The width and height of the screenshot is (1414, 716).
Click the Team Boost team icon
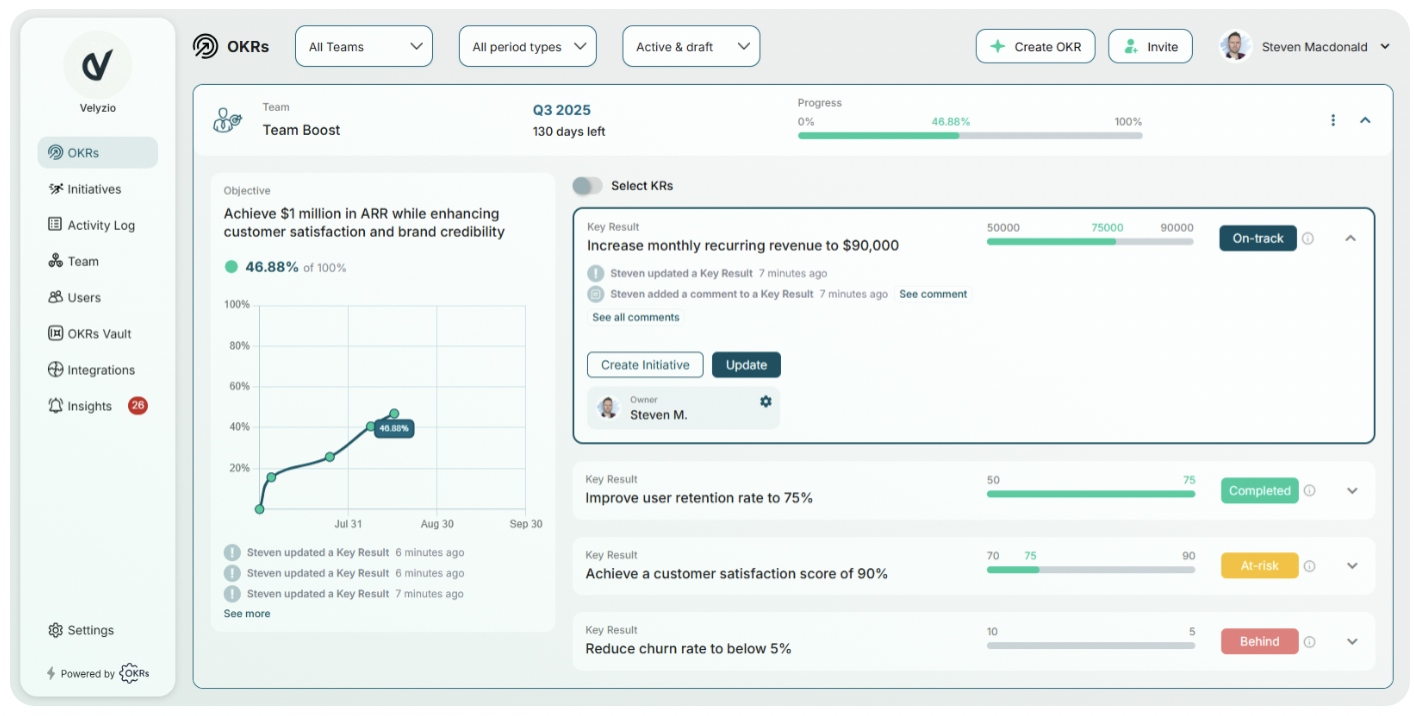point(227,120)
